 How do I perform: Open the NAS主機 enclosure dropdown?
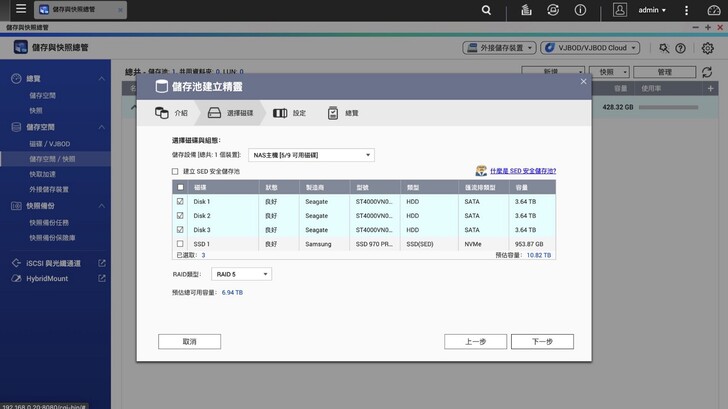pos(310,155)
